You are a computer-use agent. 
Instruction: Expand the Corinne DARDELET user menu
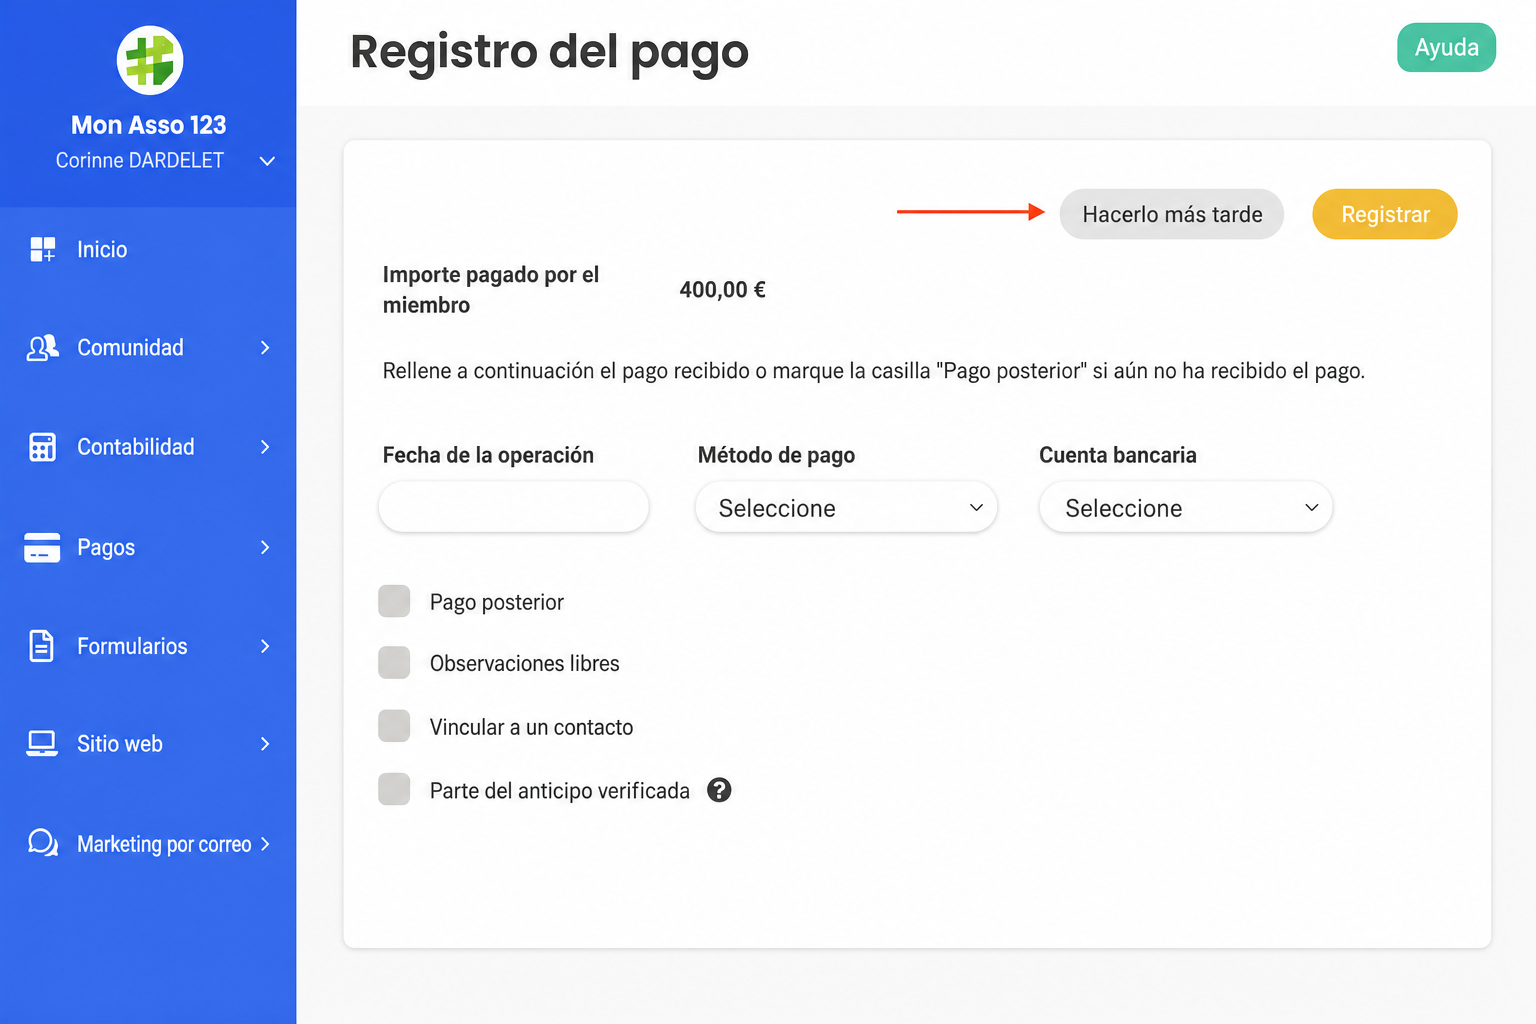point(267,161)
